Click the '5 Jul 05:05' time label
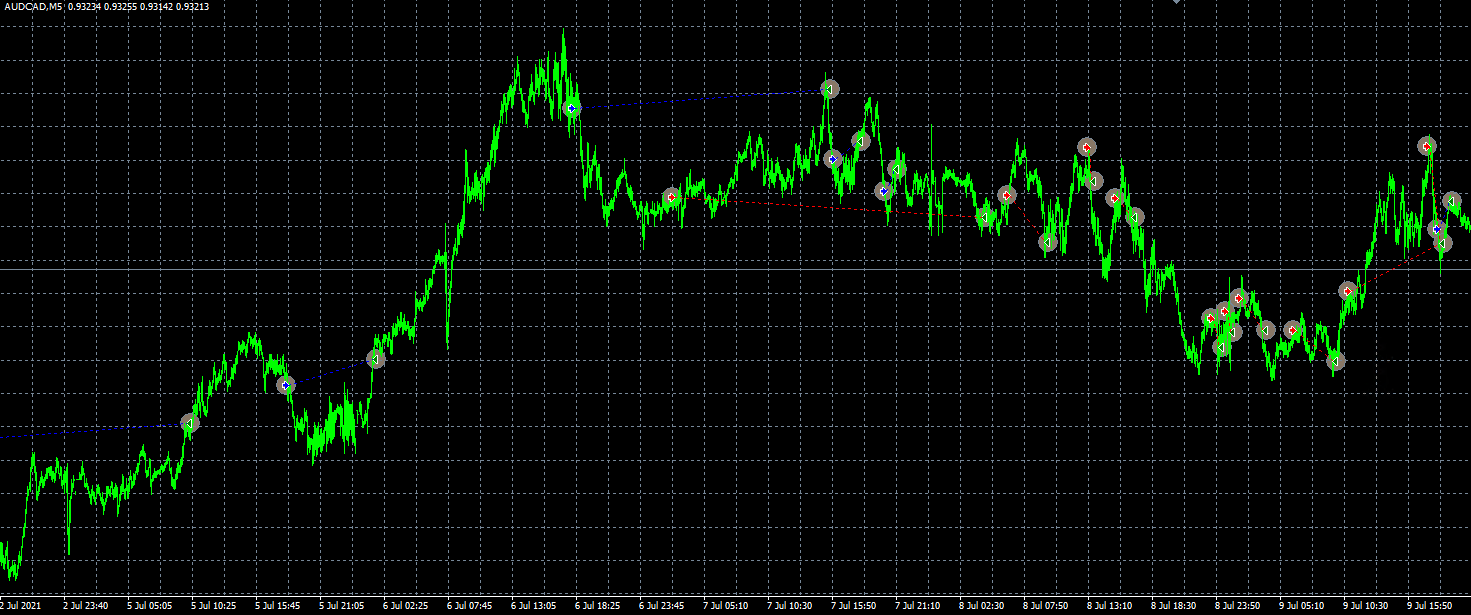The width and height of the screenshot is (1471, 615). (149, 605)
